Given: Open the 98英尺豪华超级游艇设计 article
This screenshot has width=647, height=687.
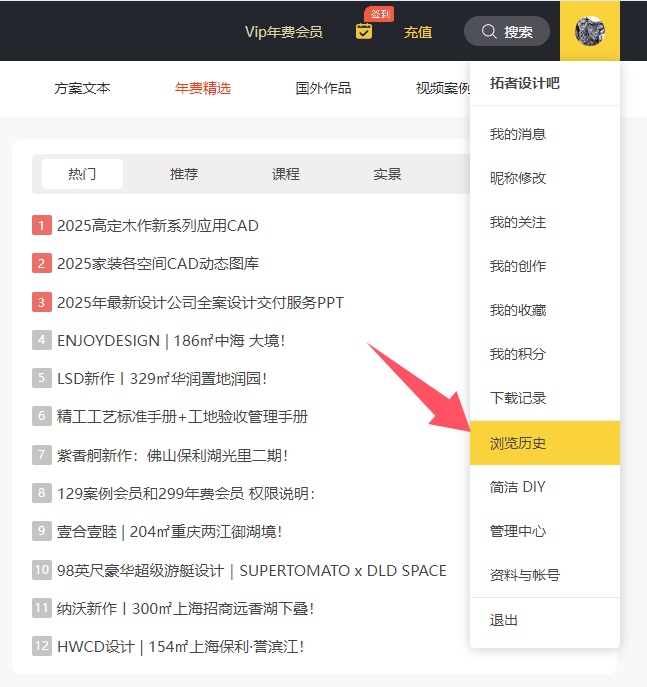Looking at the screenshot, I should pyautogui.click(x=251, y=570).
